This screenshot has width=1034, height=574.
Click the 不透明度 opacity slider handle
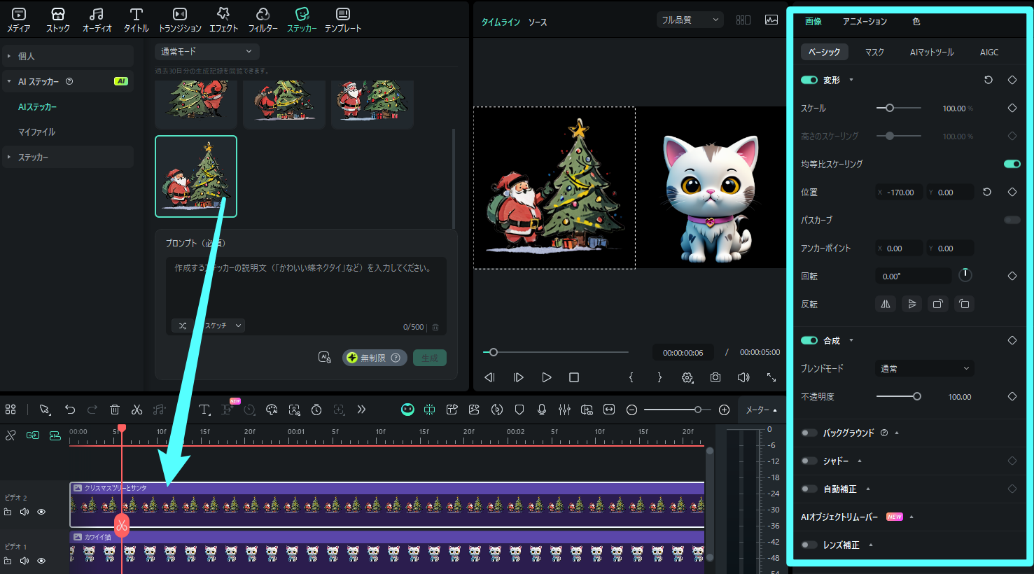click(917, 397)
